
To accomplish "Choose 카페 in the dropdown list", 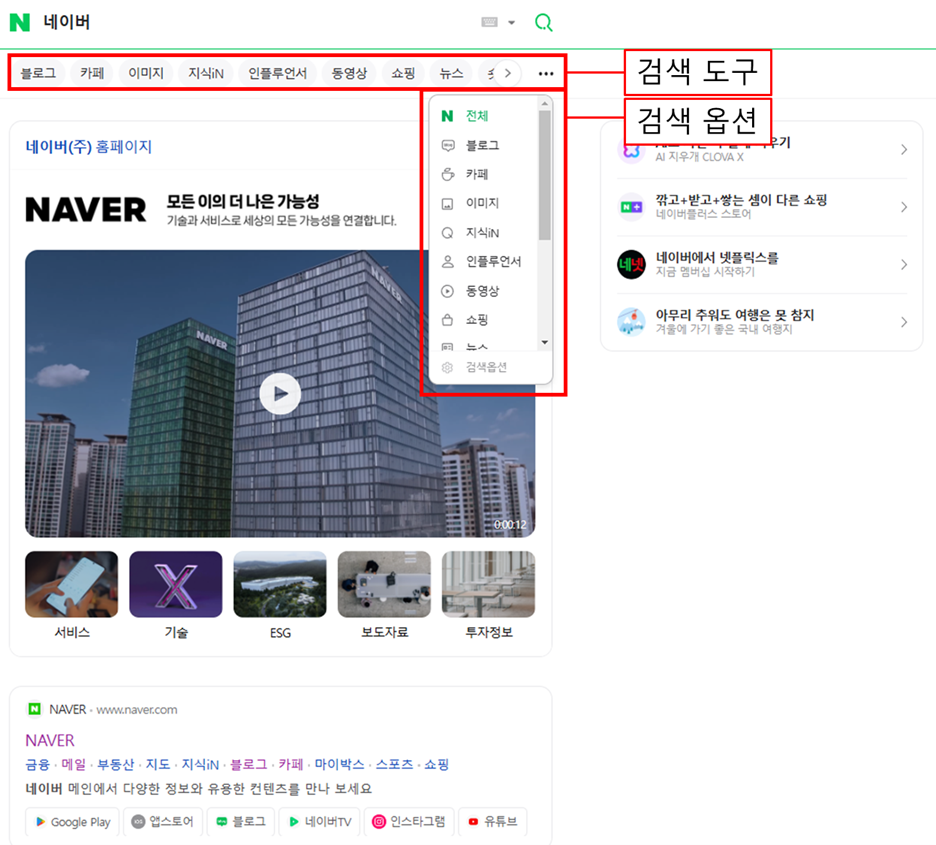I will coord(484,174).
